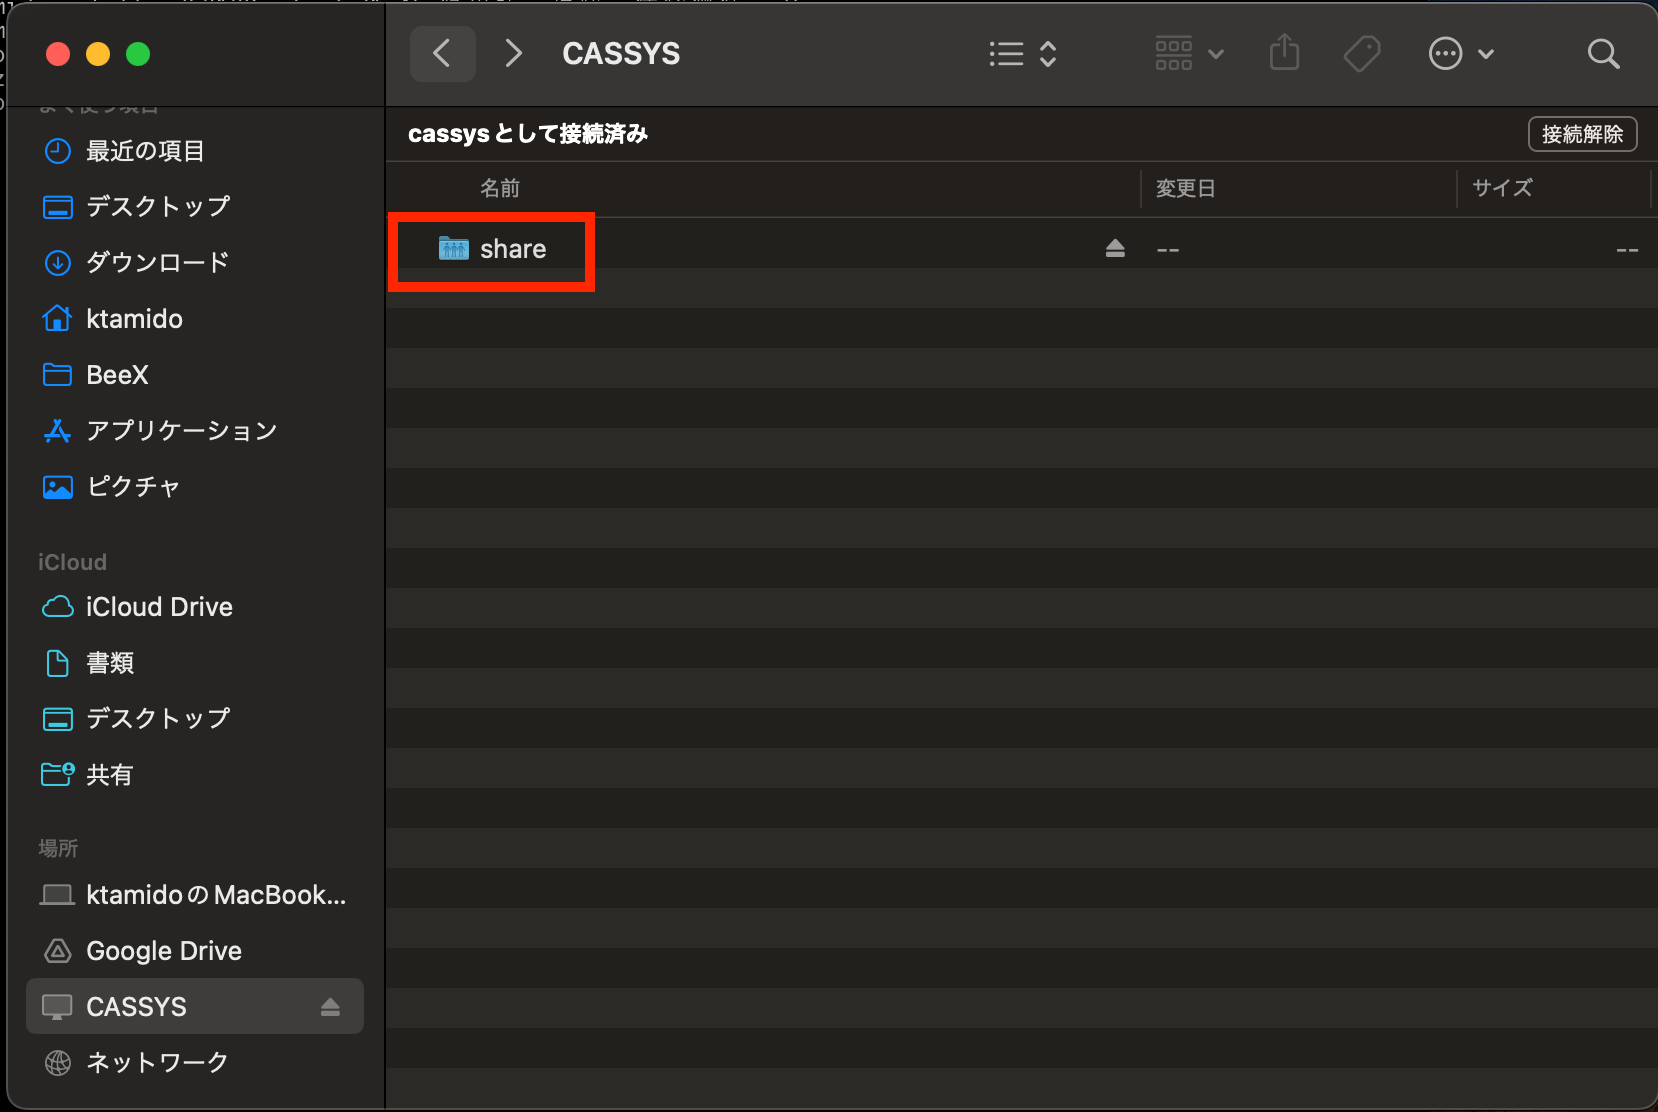Open 共有 in iCloud section
The width and height of the screenshot is (1658, 1112).
point(195,775)
